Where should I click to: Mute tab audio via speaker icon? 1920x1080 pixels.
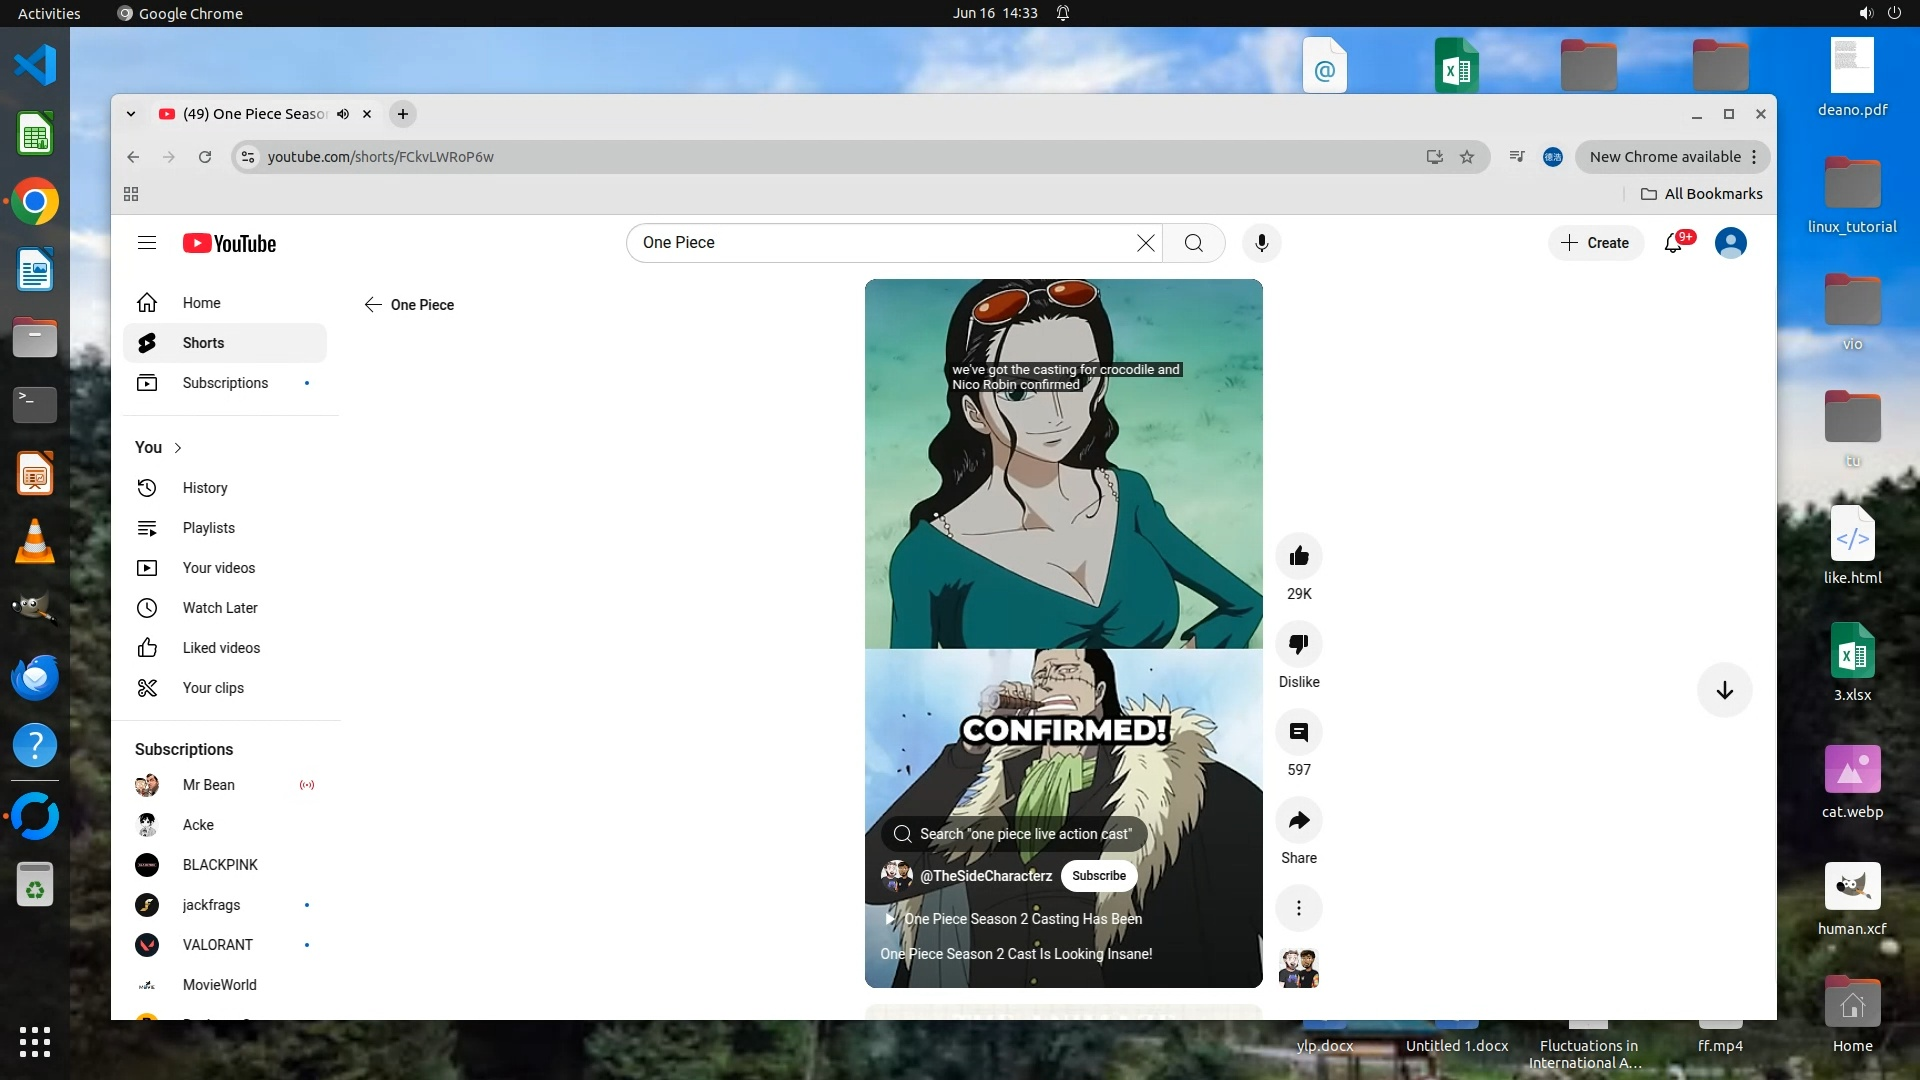343,114
